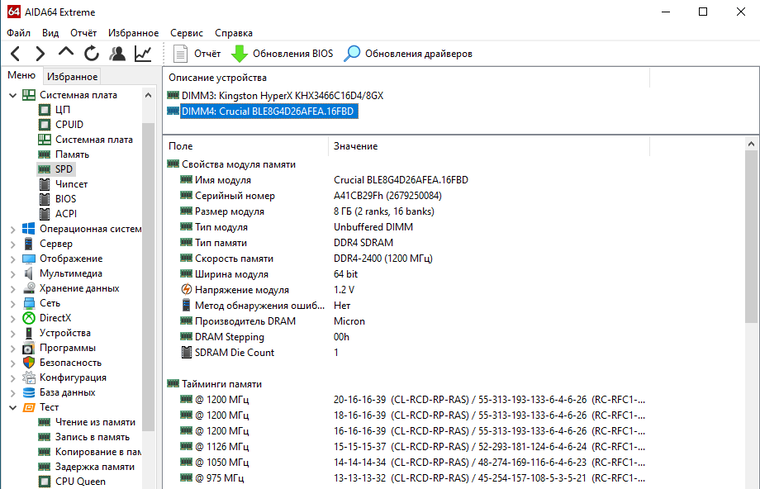Click the refresh toolbar icon
Viewport: 760px width, 489px height.
[x=91, y=53]
